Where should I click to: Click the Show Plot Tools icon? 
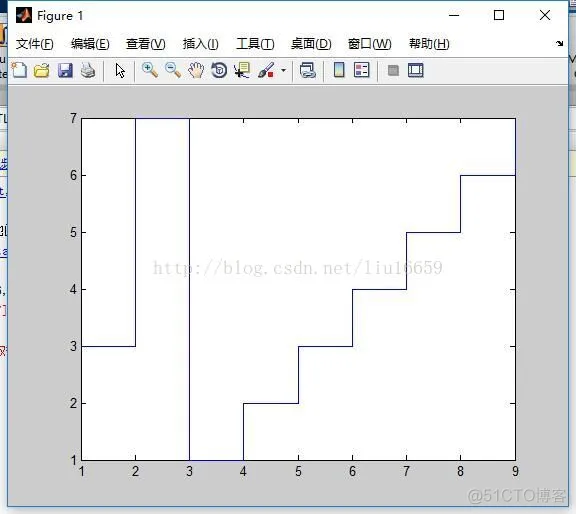pos(416,70)
